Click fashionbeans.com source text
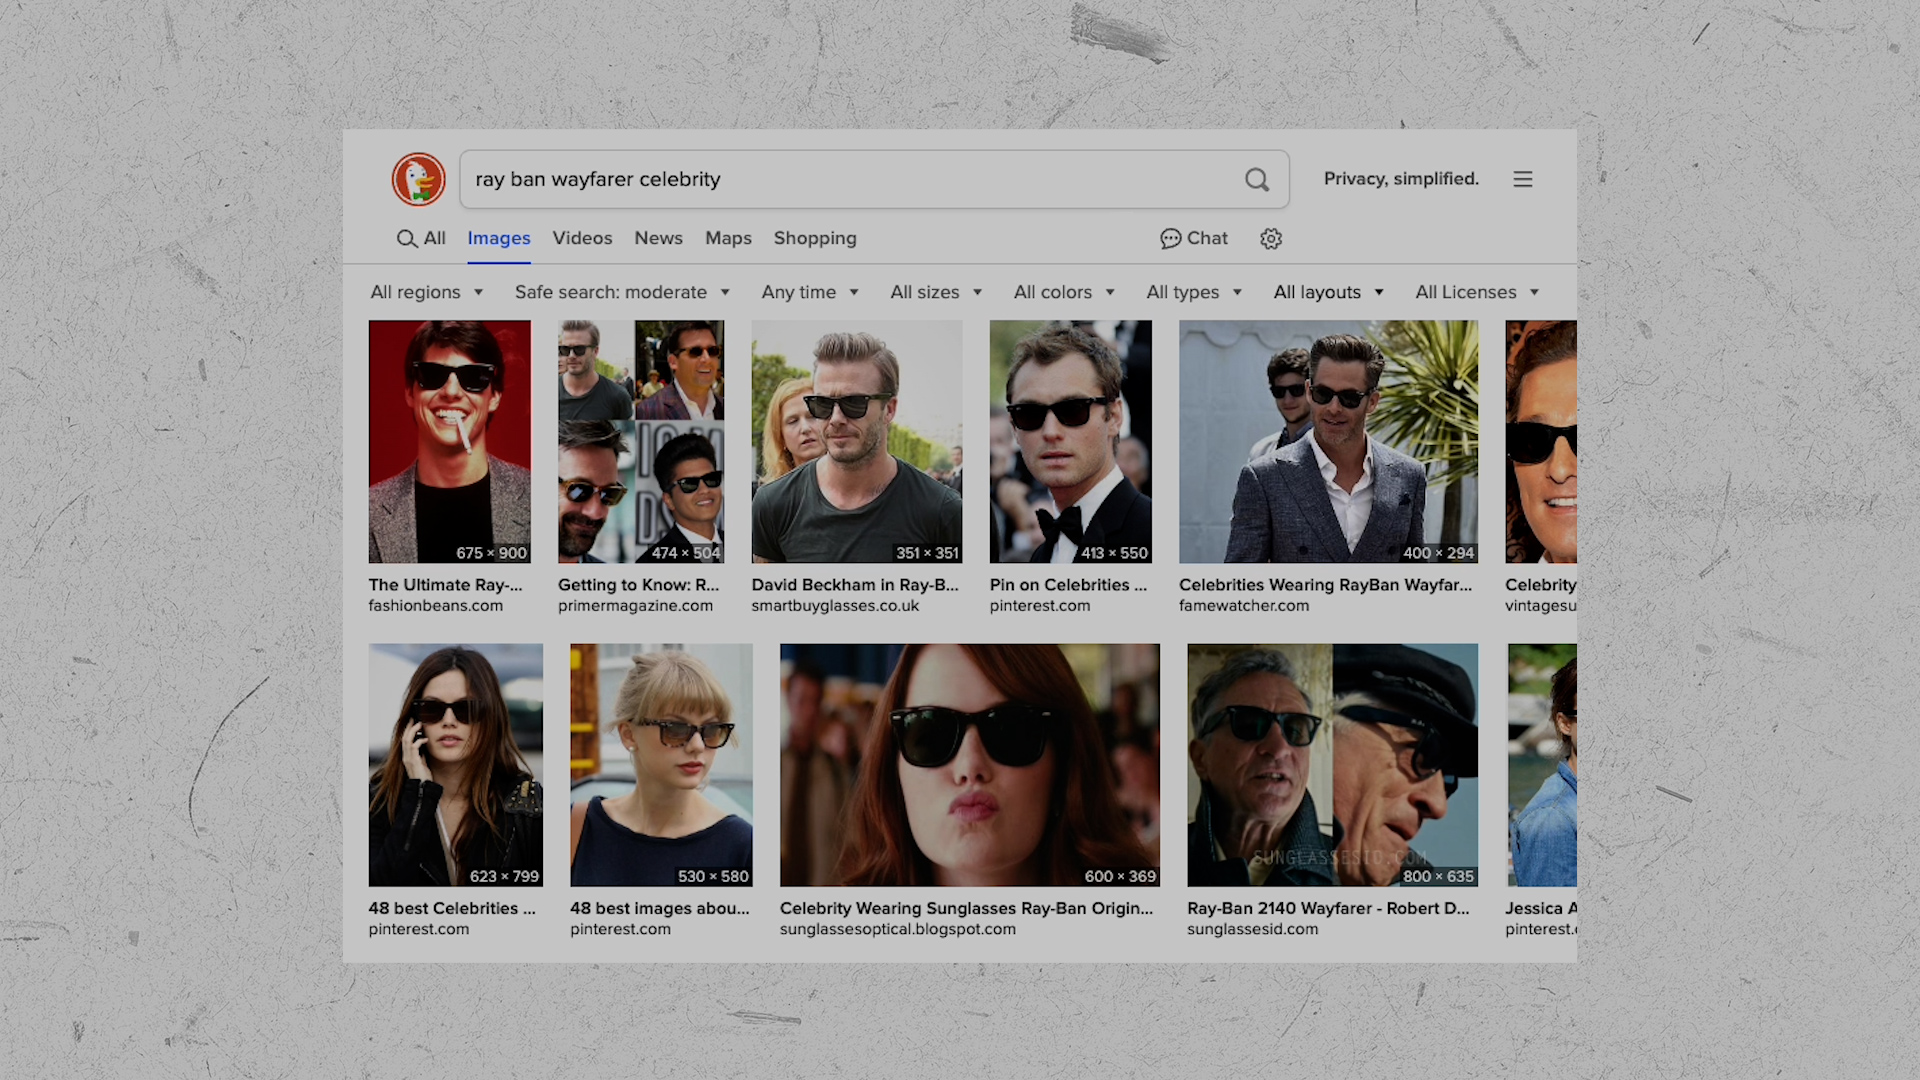This screenshot has width=1920, height=1080. (x=436, y=606)
